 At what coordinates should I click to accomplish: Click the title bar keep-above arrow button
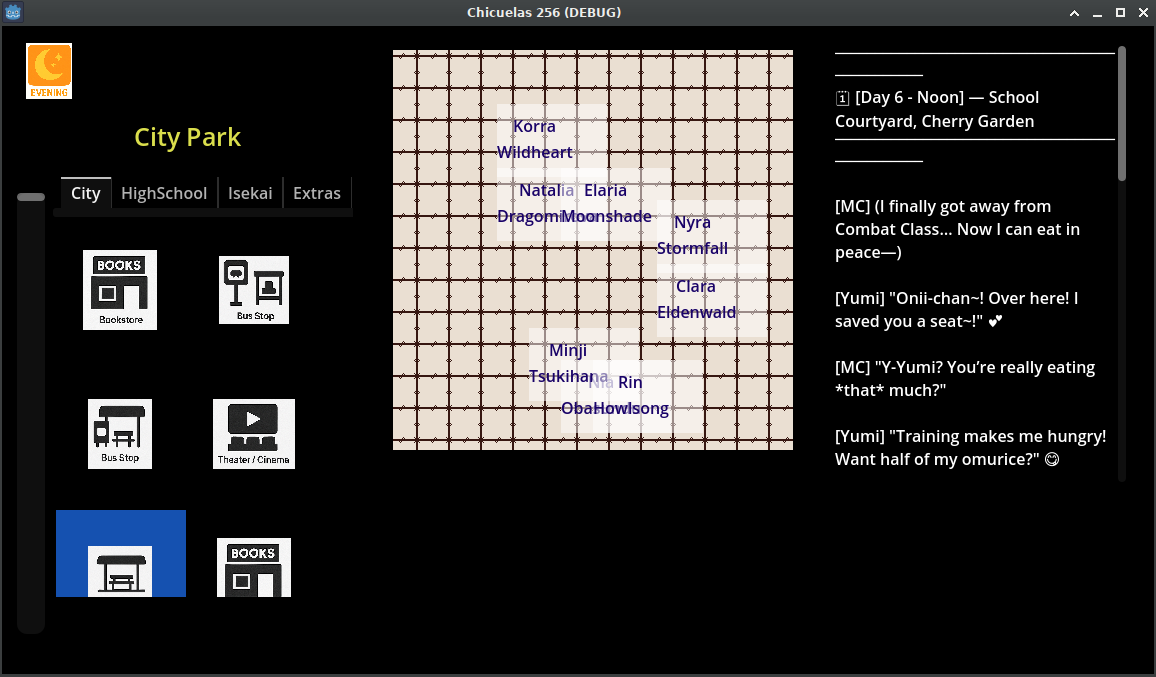coord(1074,13)
